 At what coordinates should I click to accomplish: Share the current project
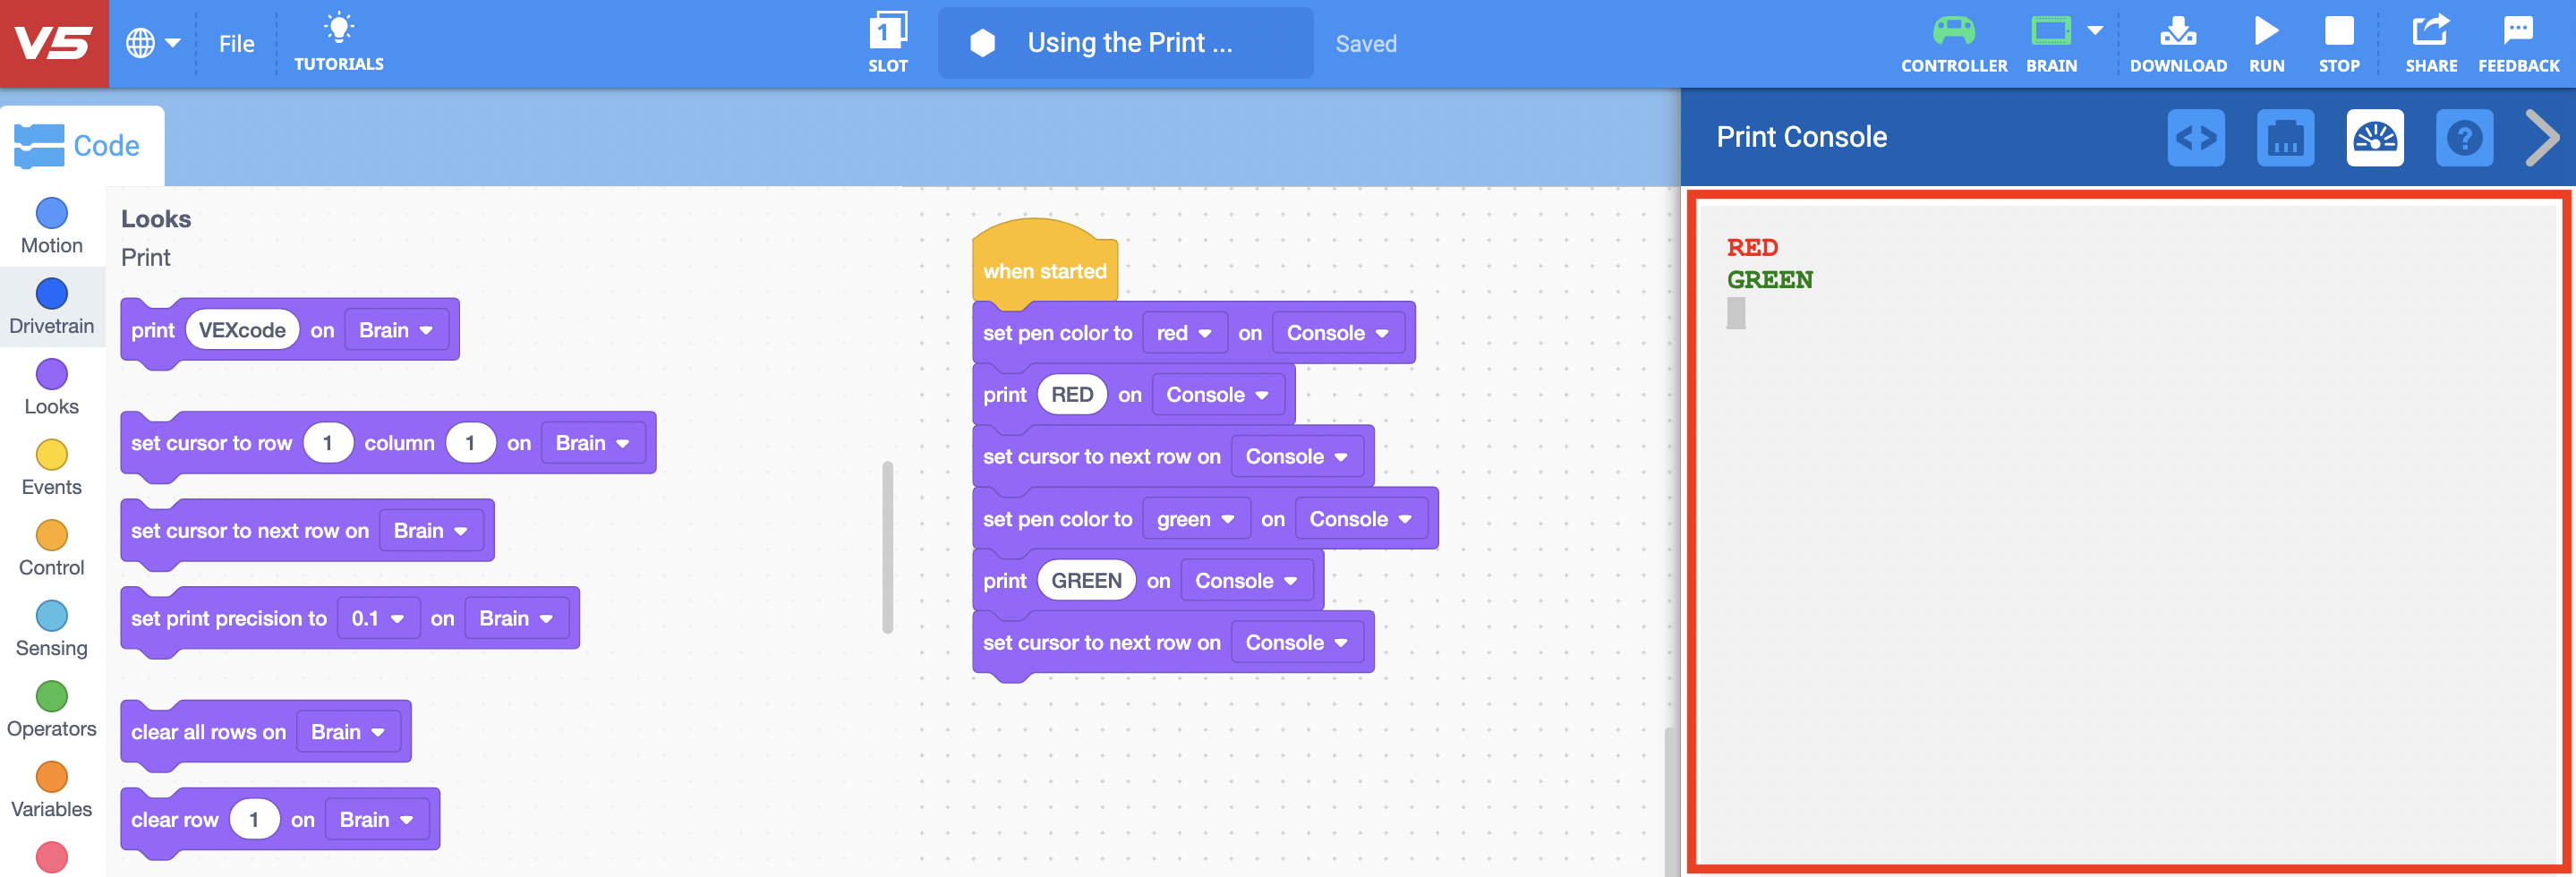click(2430, 42)
